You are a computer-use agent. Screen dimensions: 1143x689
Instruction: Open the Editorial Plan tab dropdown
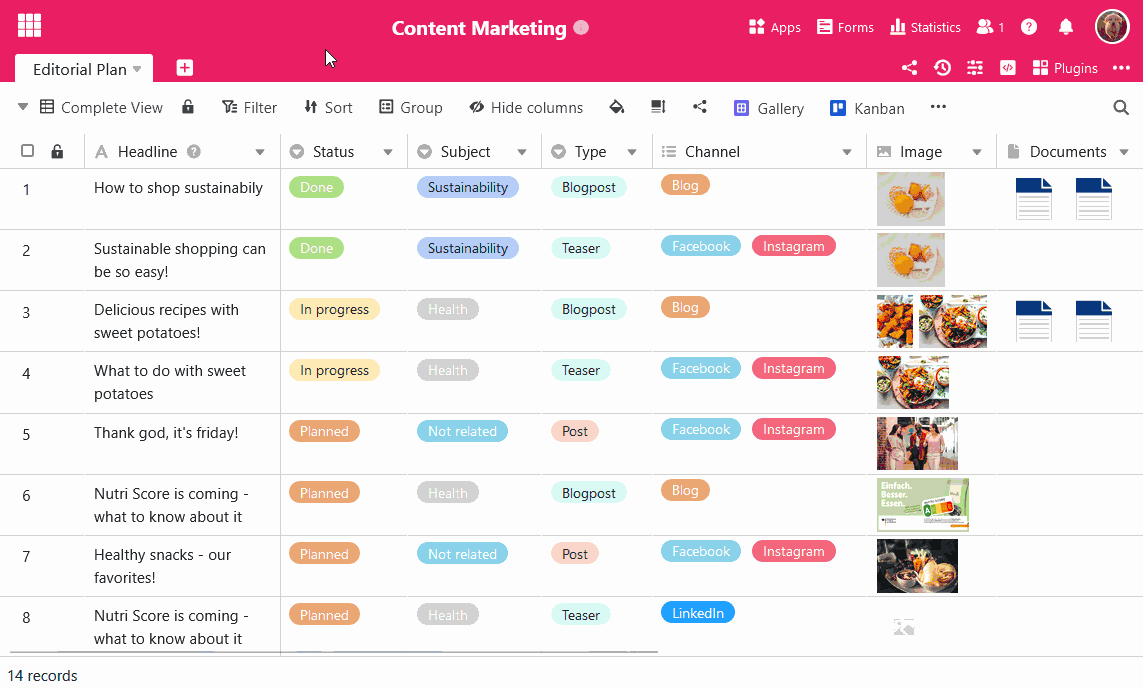[x=137, y=69]
